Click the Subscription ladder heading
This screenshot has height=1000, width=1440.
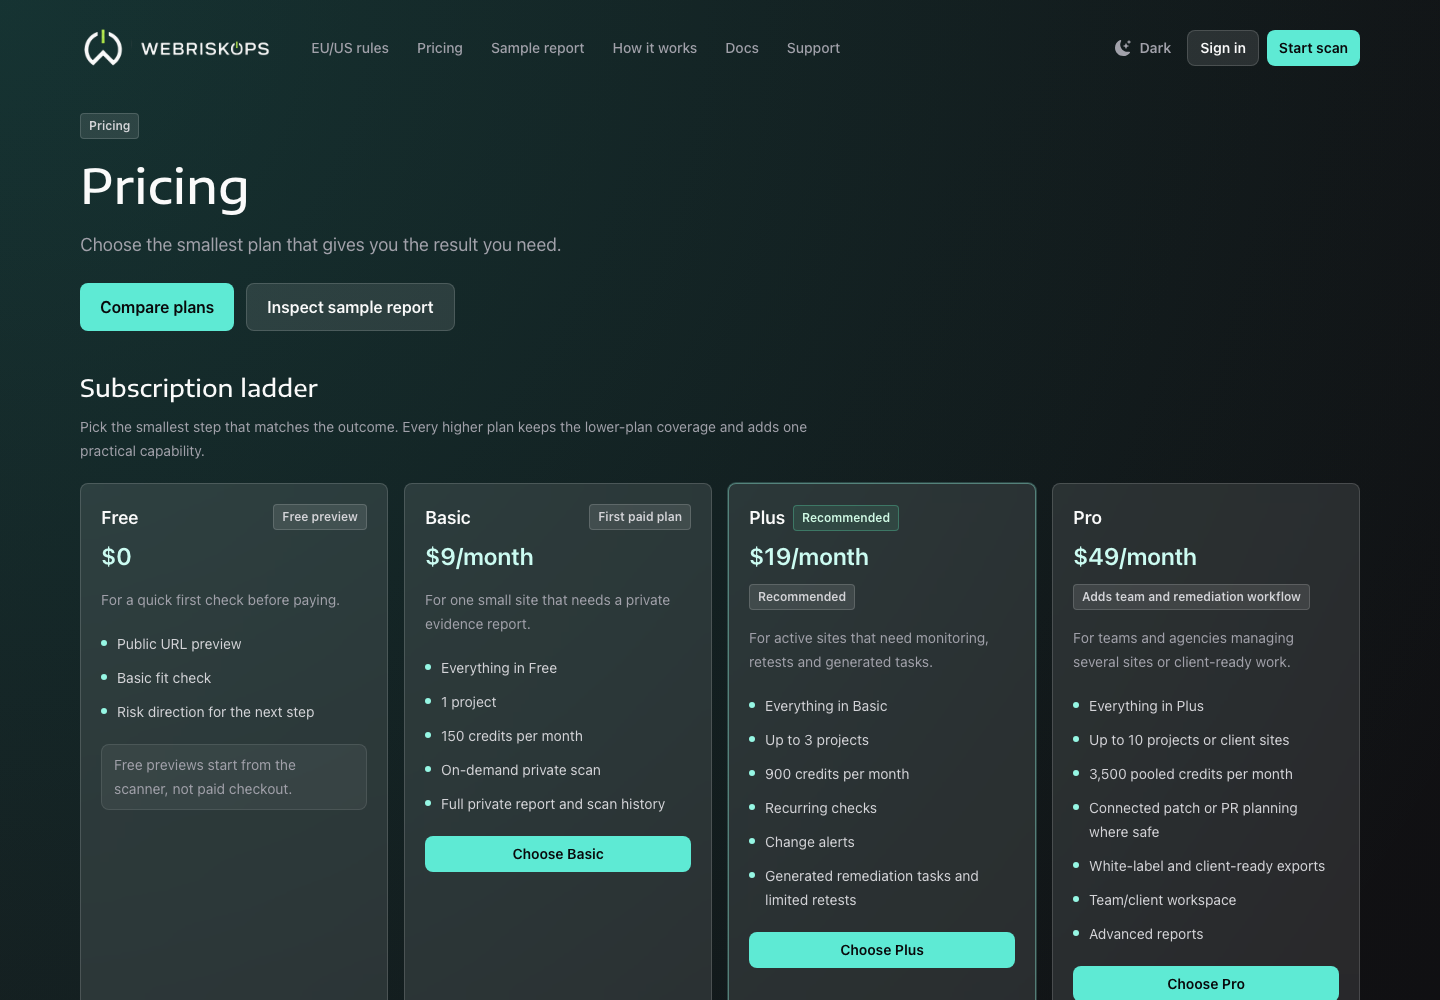(x=199, y=388)
